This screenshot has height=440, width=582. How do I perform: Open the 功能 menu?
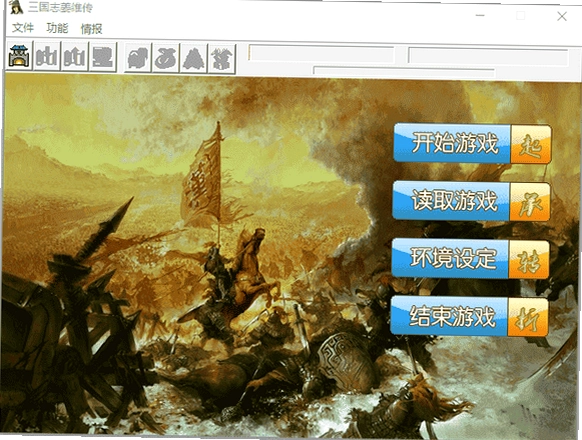point(57,28)
